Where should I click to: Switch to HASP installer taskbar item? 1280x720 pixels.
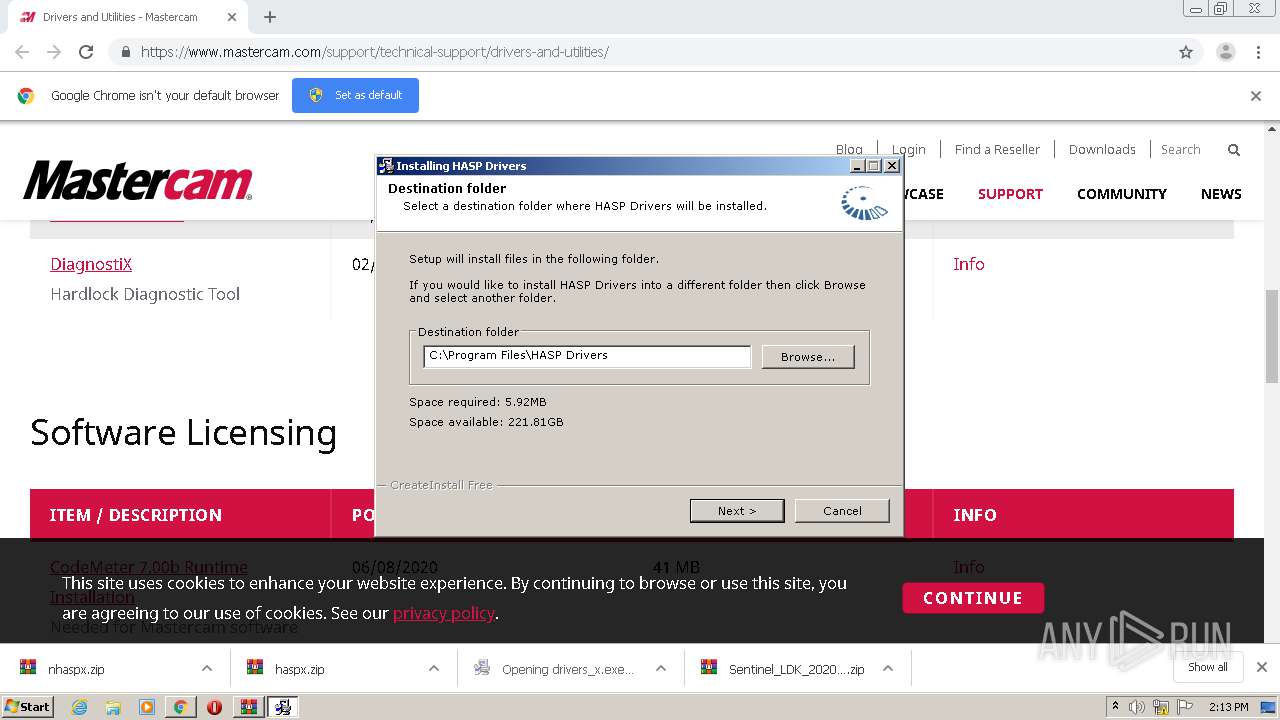point(283,707)
